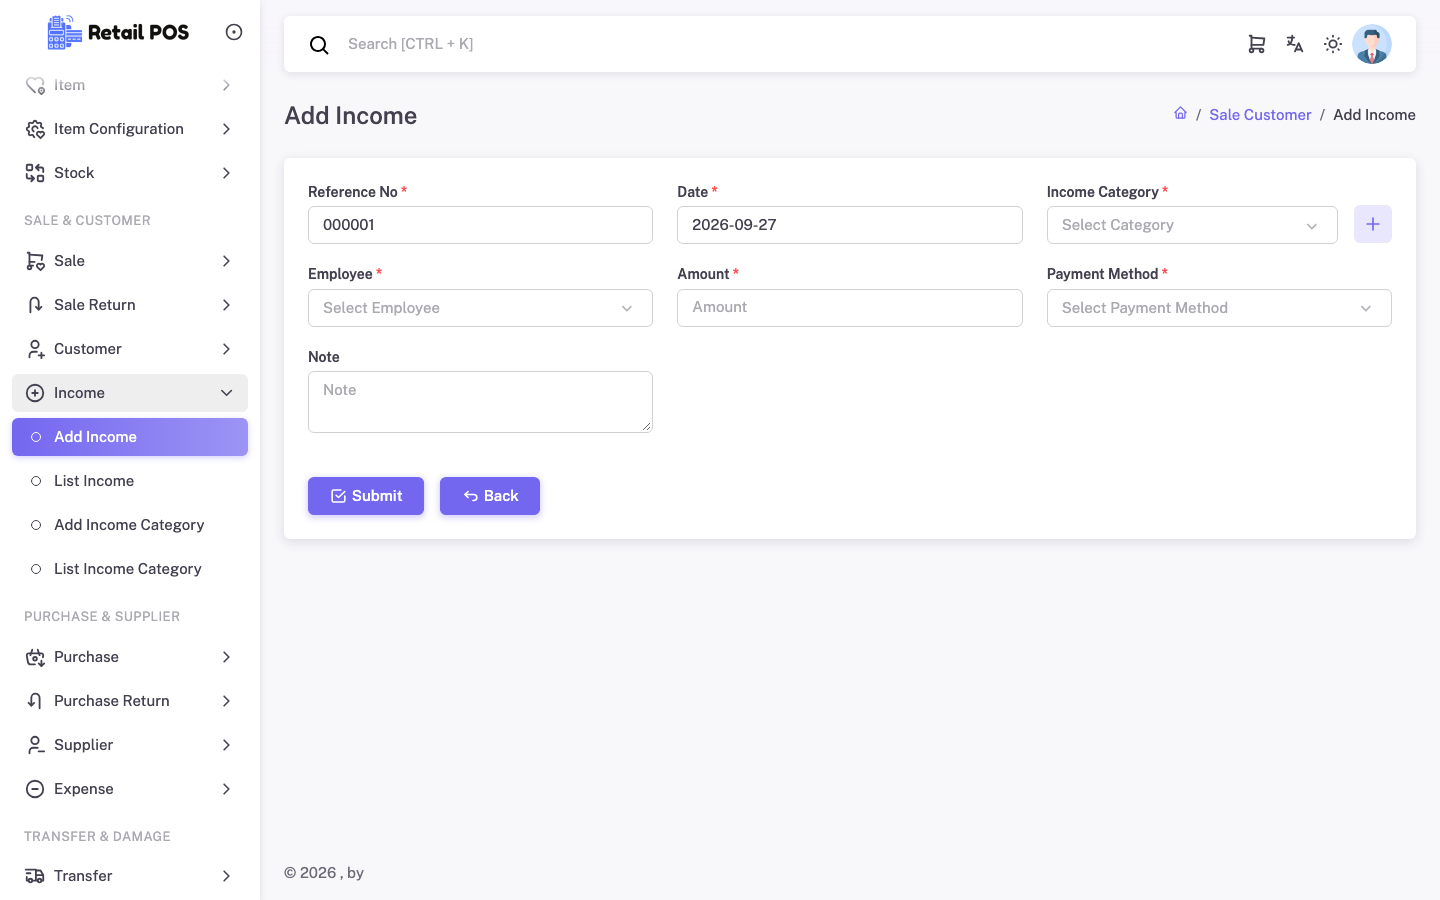
Task: Expand the Supplier menu chevron
Action: pyautogui.click(x=227, y=745)
